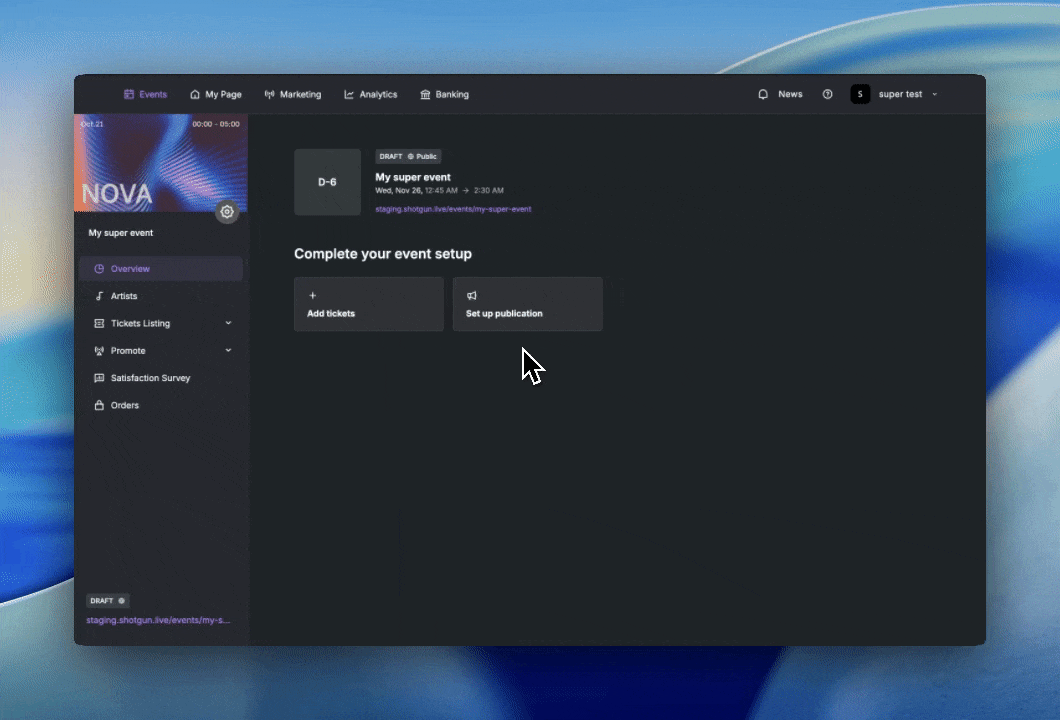Select Overview in the sidebar
The height and width of the screenshot is (720, 1060).
[x=161, y=269]
